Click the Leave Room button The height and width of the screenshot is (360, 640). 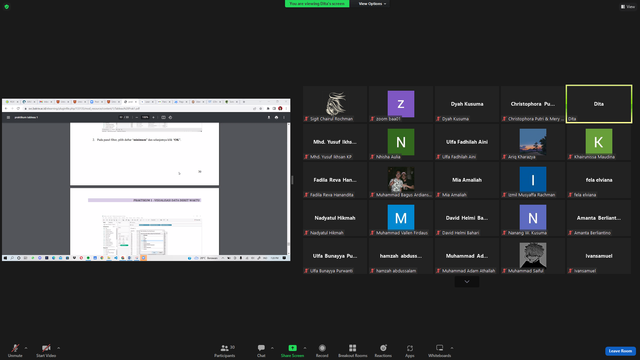(x=620, y=351)
